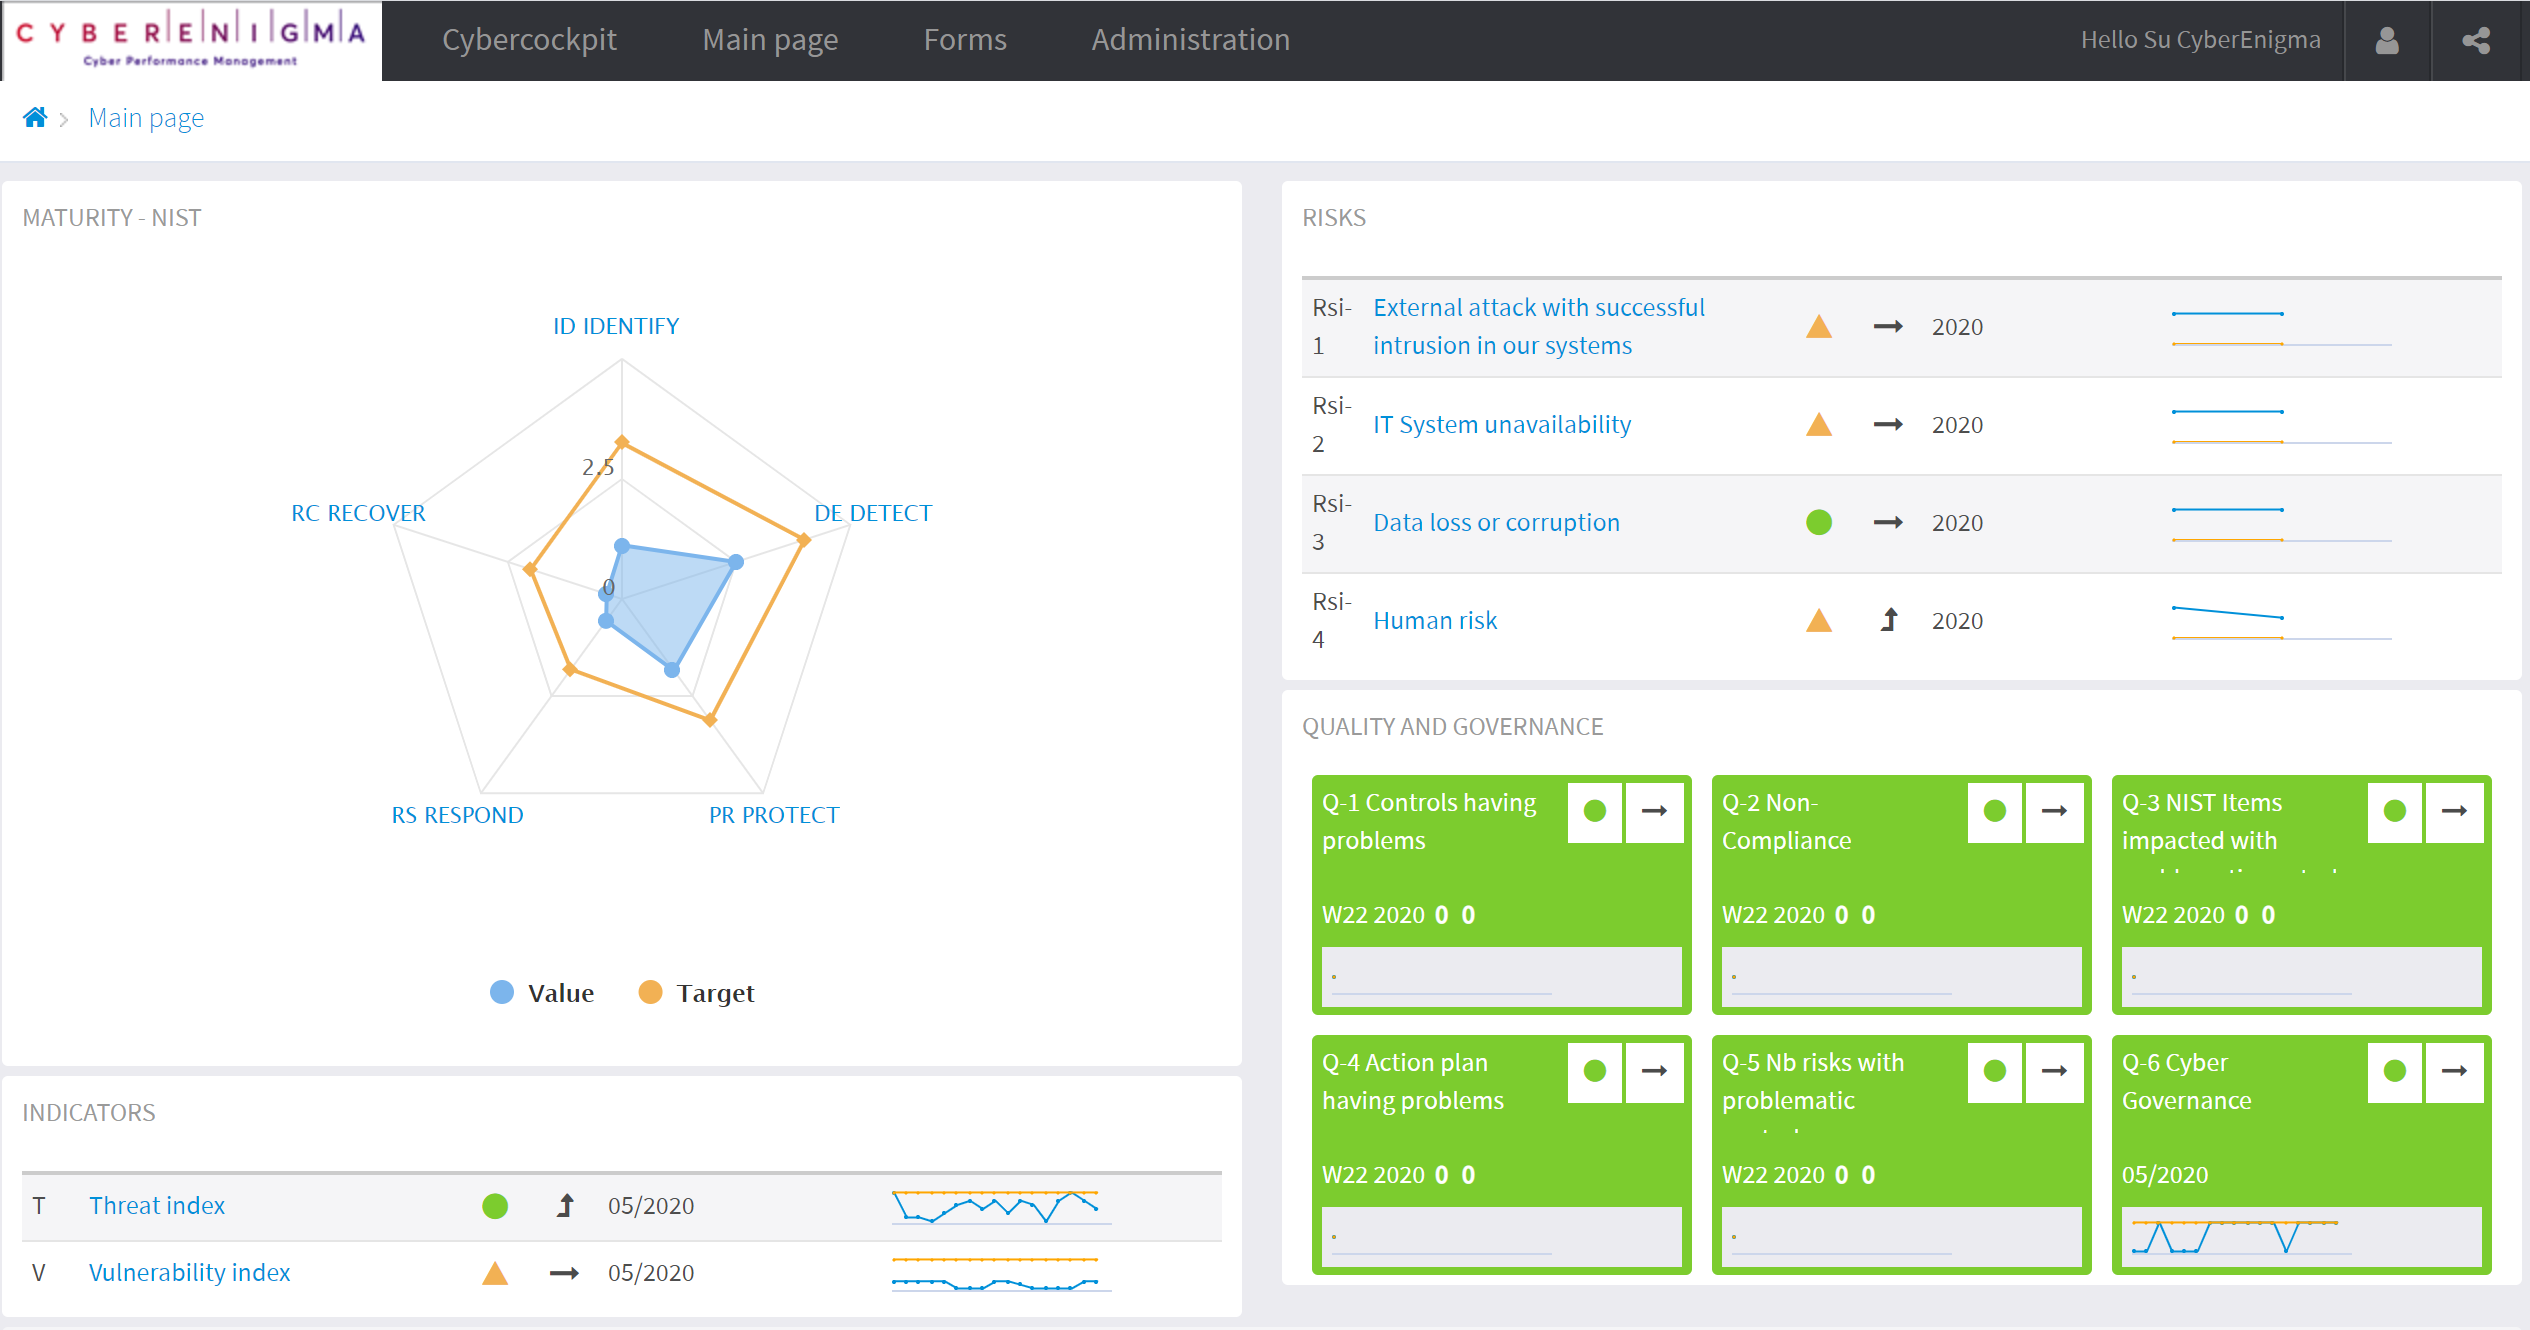The height and width of the screenshot is (1330, 2530).
Task: Click the home icon in breadcrumb
Action: pyautogui.click(x=35, y=118)
